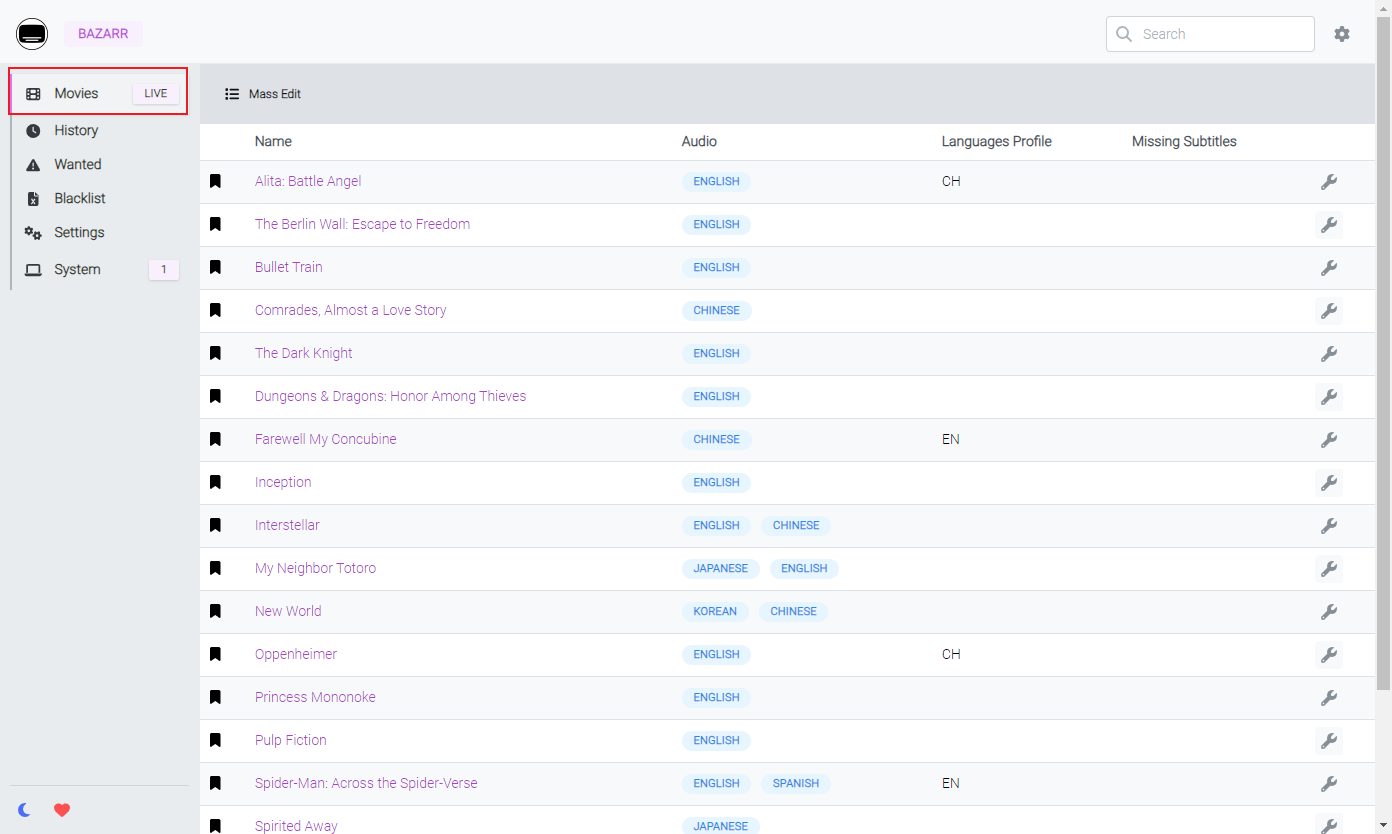Open Spider-Man: Across the Spider-Verse link

point(366,783)
